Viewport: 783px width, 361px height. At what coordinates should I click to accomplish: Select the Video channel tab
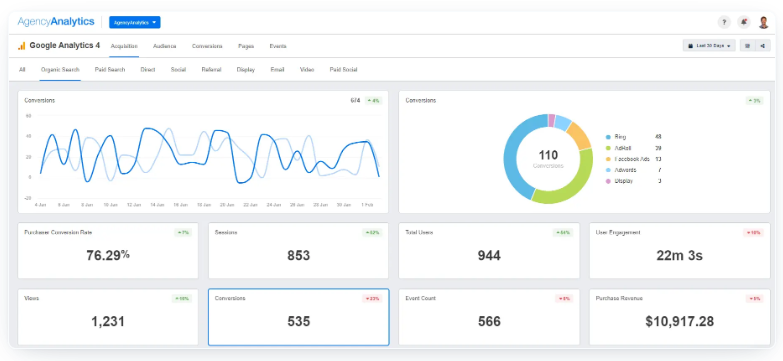(x=307, y=70)
